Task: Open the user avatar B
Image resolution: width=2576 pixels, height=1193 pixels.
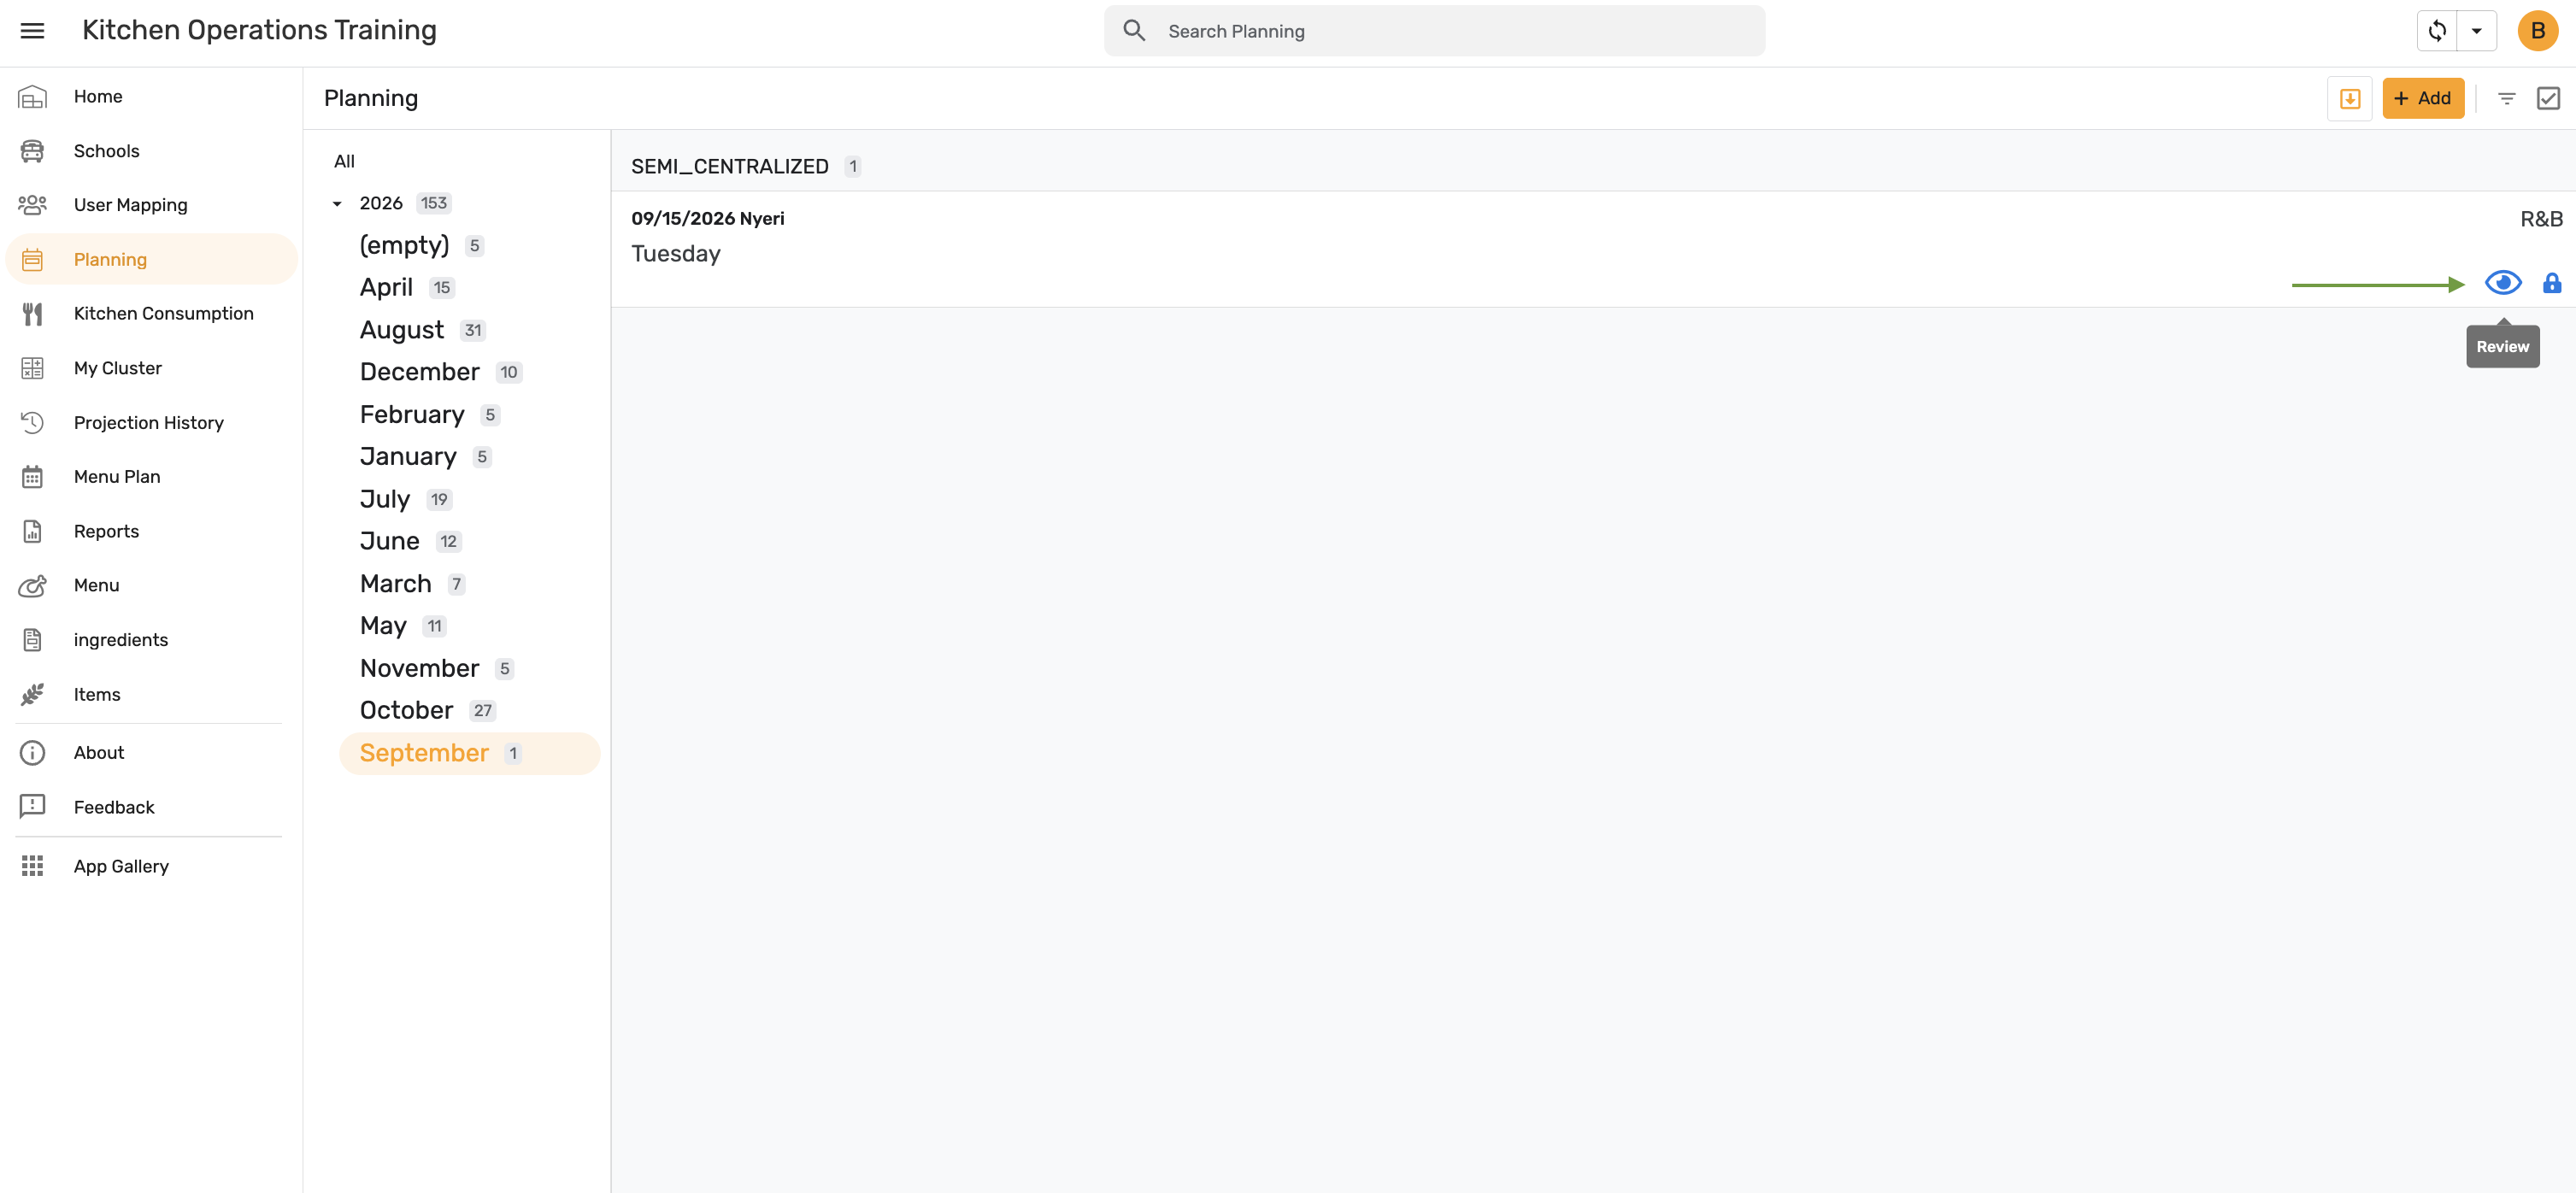Action: click(x=2537, y=31)
